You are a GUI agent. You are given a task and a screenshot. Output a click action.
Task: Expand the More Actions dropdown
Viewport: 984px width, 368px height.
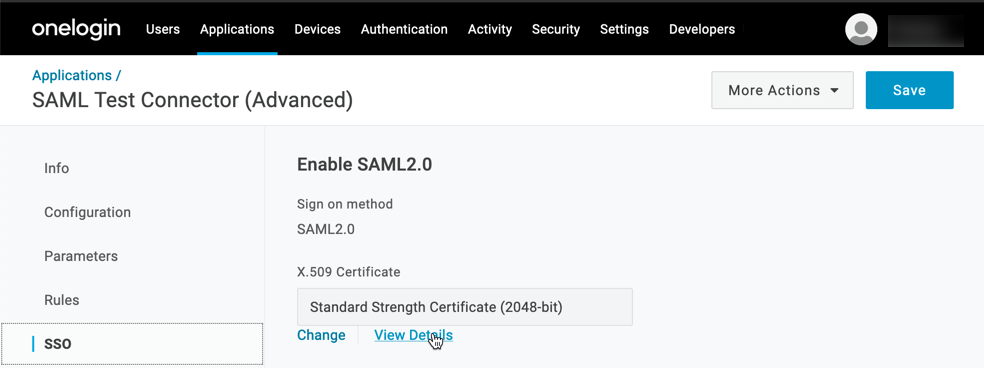coord(782,90)
